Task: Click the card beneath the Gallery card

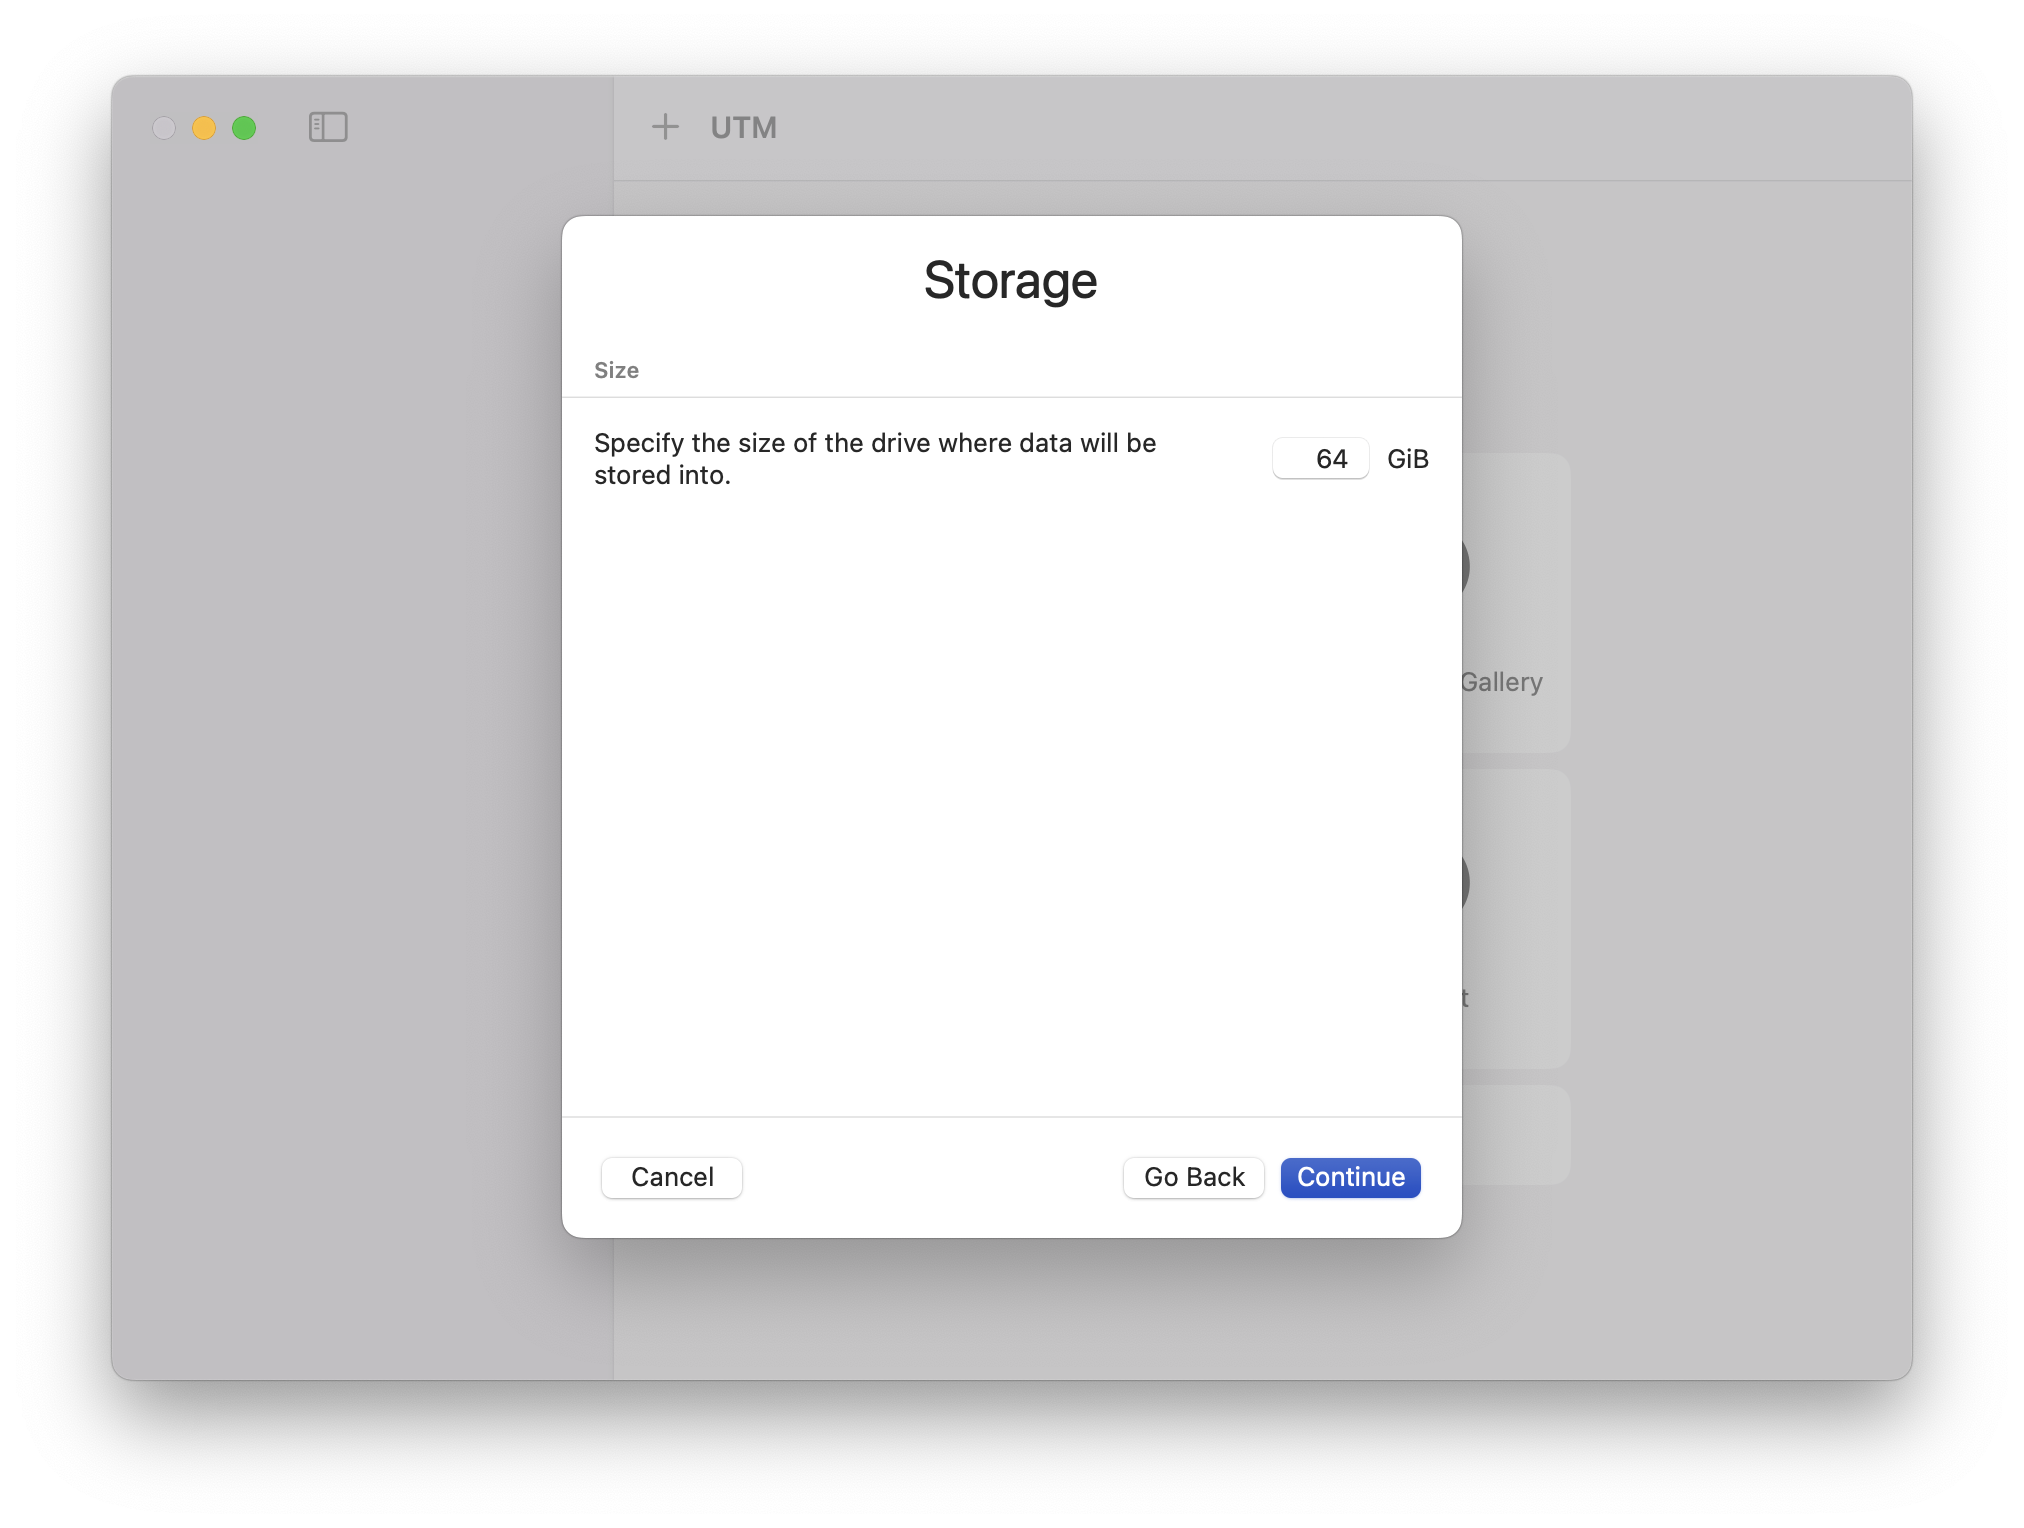Action: [1517, 918]
